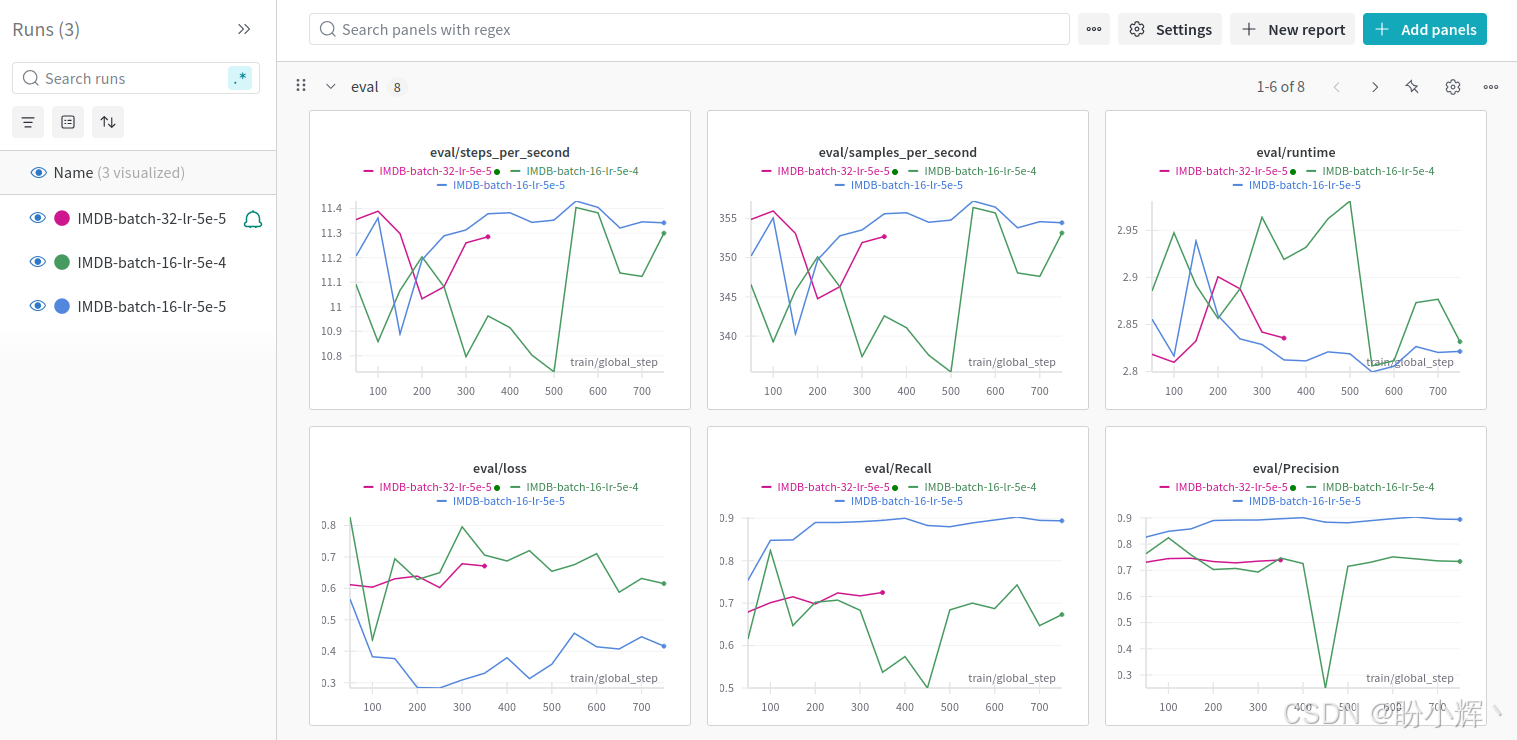Click the '1-6 of 8' pagination text

pyautogui.click(x=1281, y=87)
